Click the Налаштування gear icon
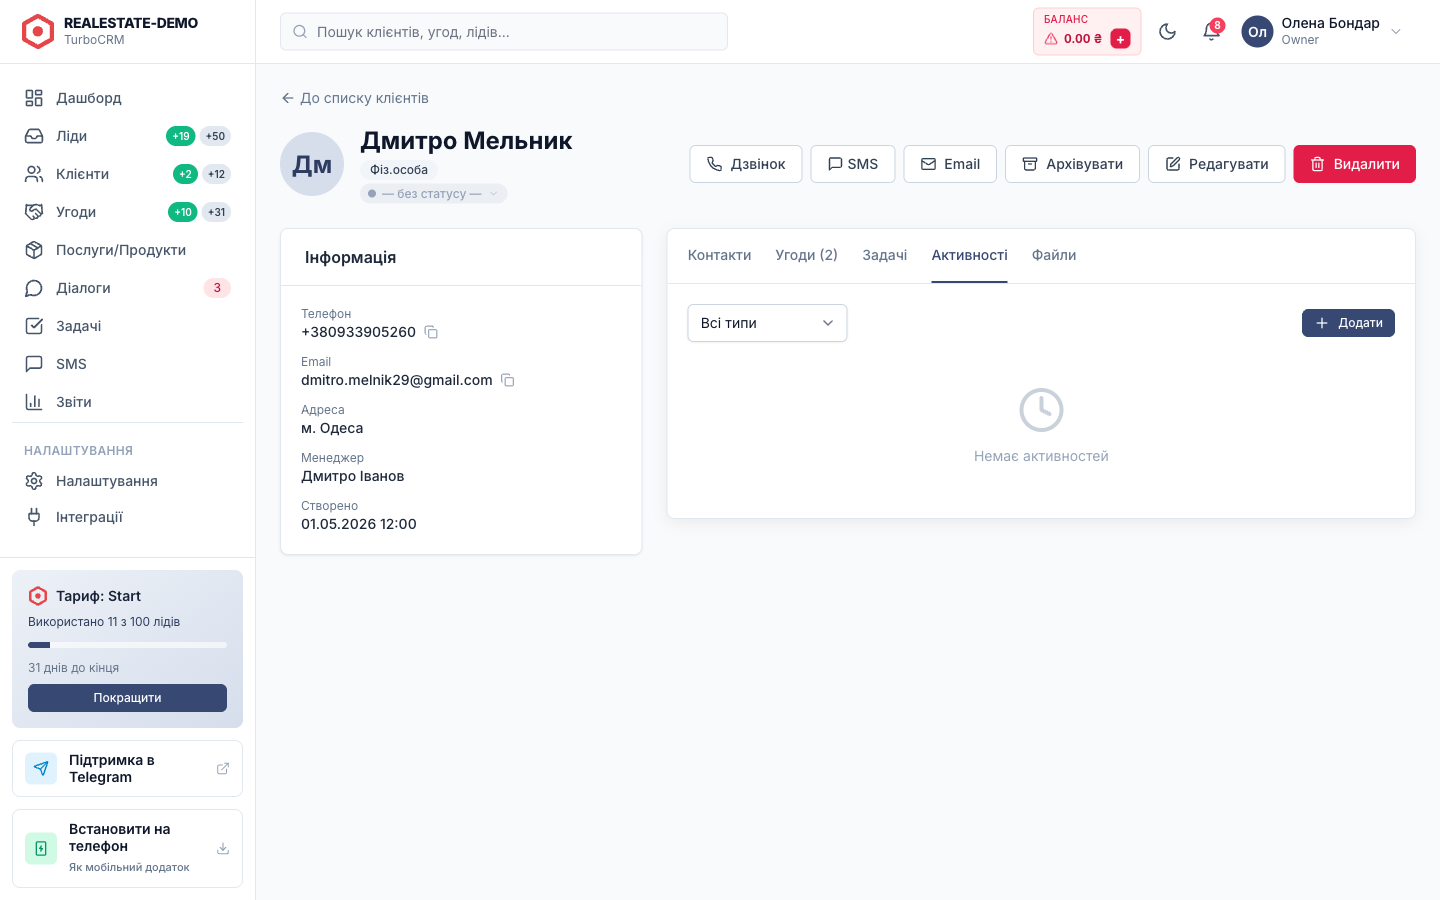Viewport: 1440px width, 900px height. [x=34, y=481]
